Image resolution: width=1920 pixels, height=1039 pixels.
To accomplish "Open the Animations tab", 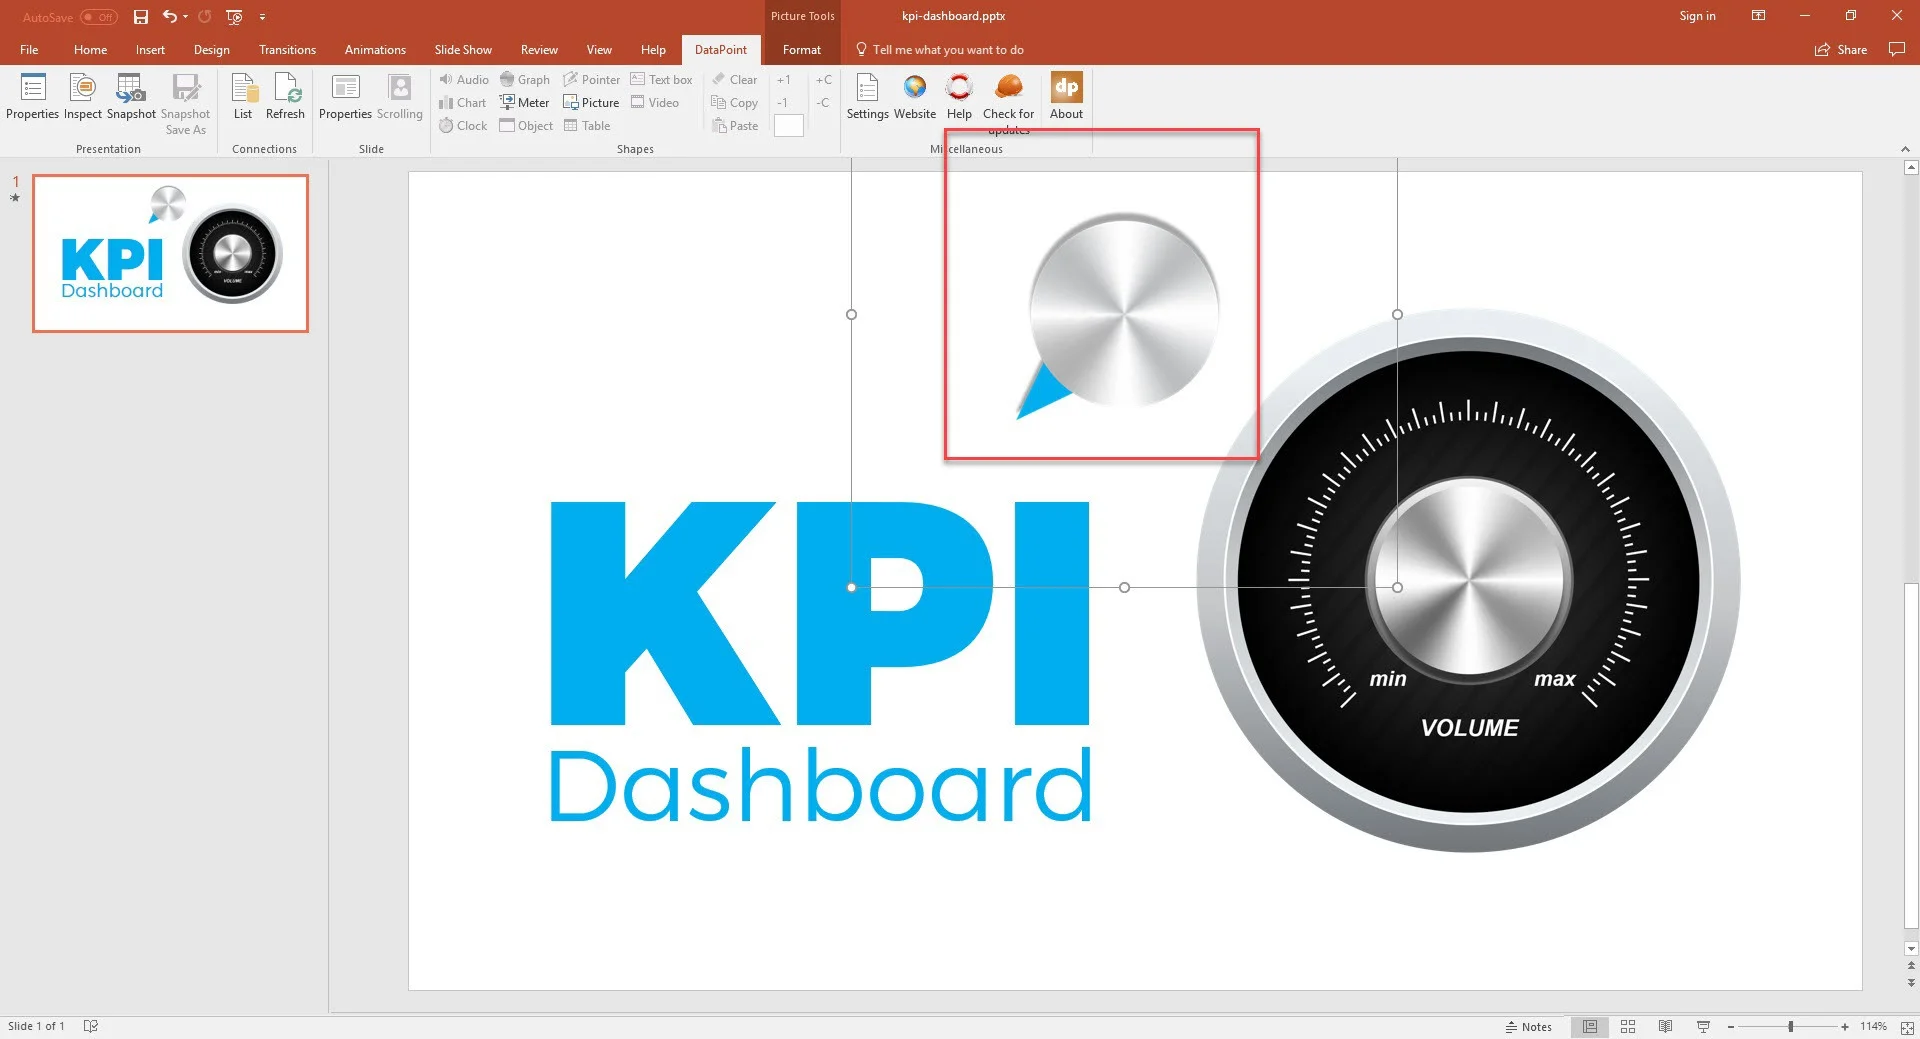I will click(375, 50).
